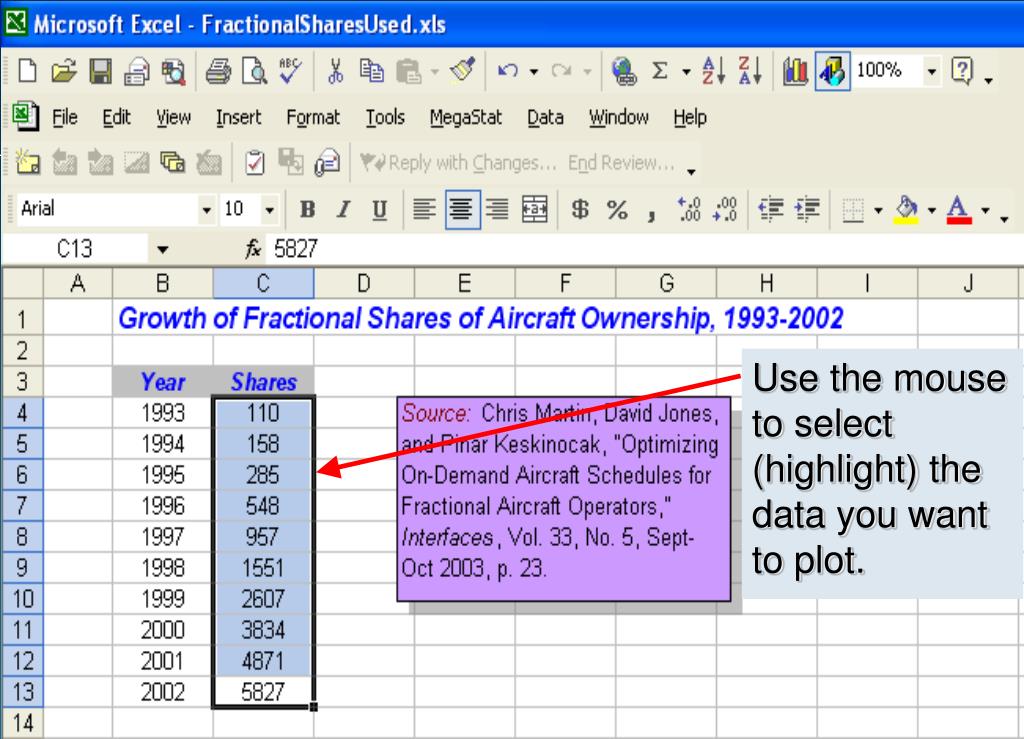Open the Tools menu
Viewport: 1024px width, 739px height.
(x=385, y=118)
